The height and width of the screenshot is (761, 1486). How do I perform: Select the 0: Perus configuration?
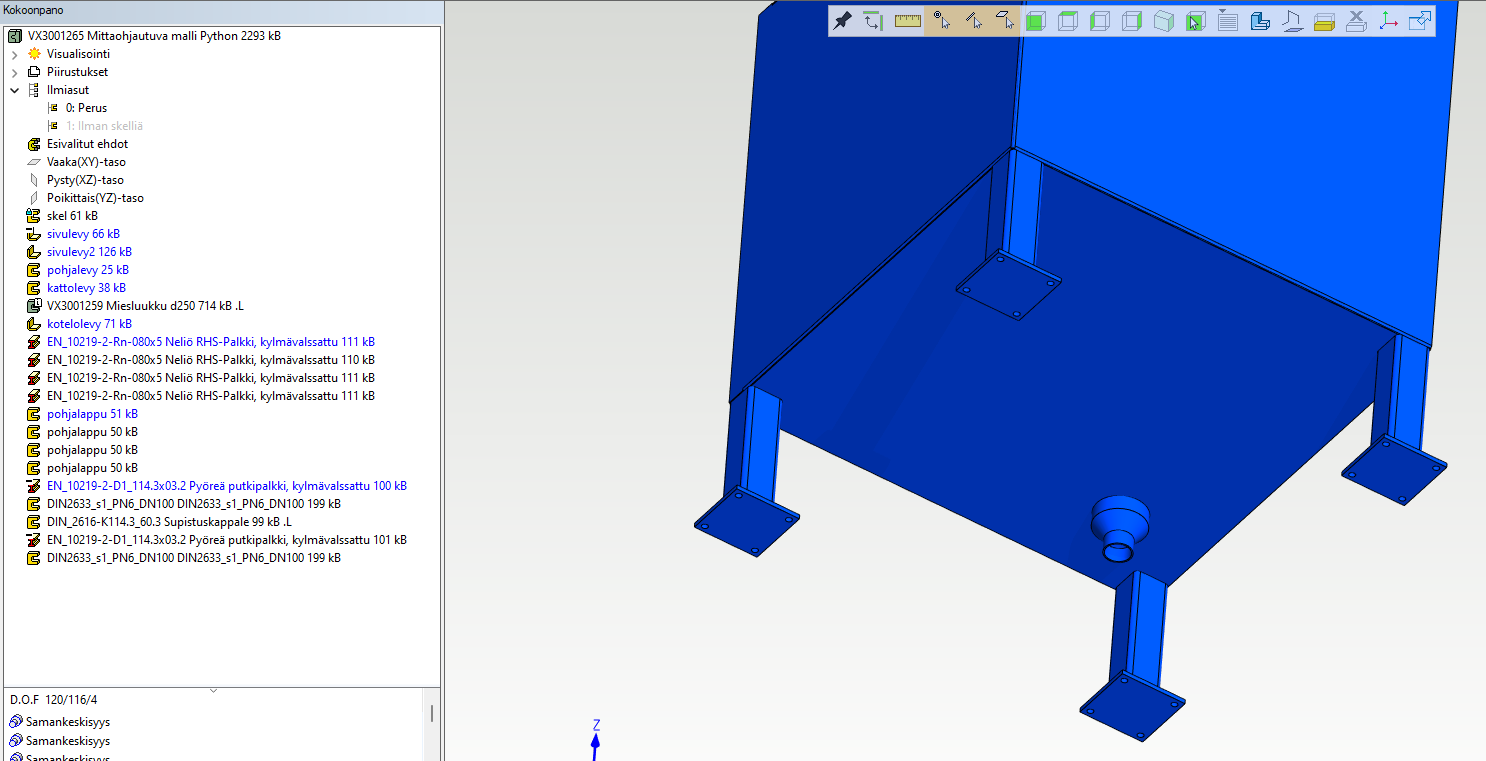(x=86, y=108)
